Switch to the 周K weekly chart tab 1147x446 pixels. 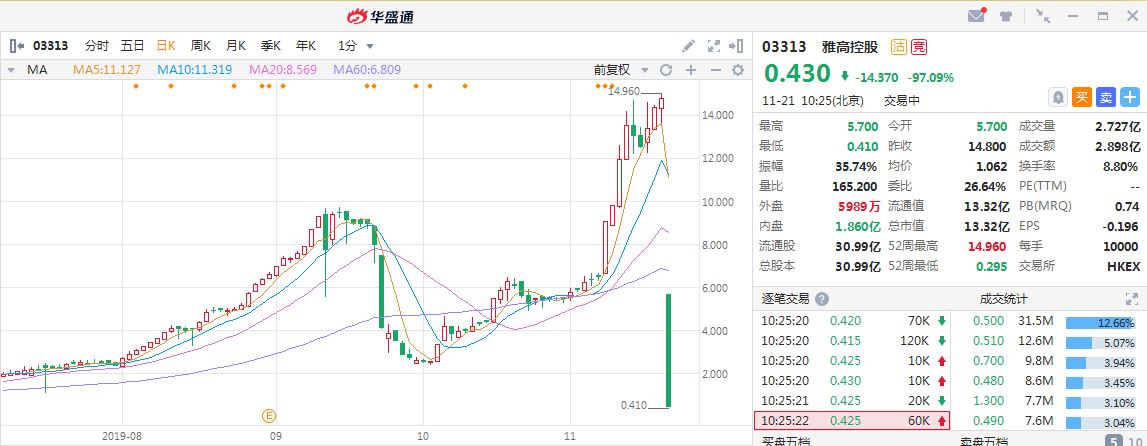pos(201,45)
